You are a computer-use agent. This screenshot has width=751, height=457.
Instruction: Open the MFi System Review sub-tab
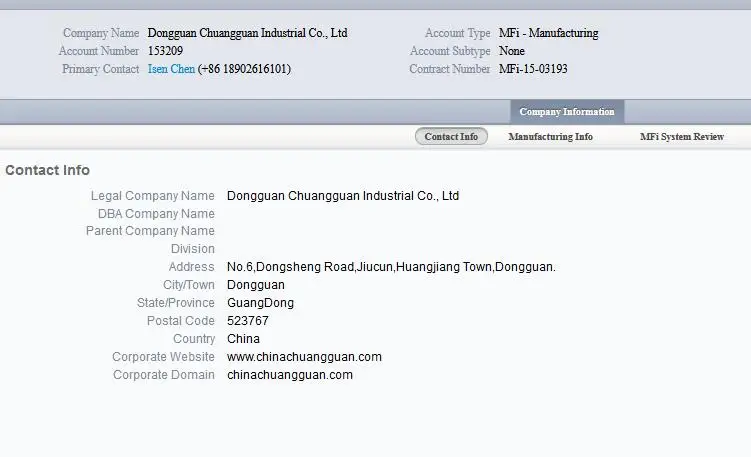click(x=682, y=137)
